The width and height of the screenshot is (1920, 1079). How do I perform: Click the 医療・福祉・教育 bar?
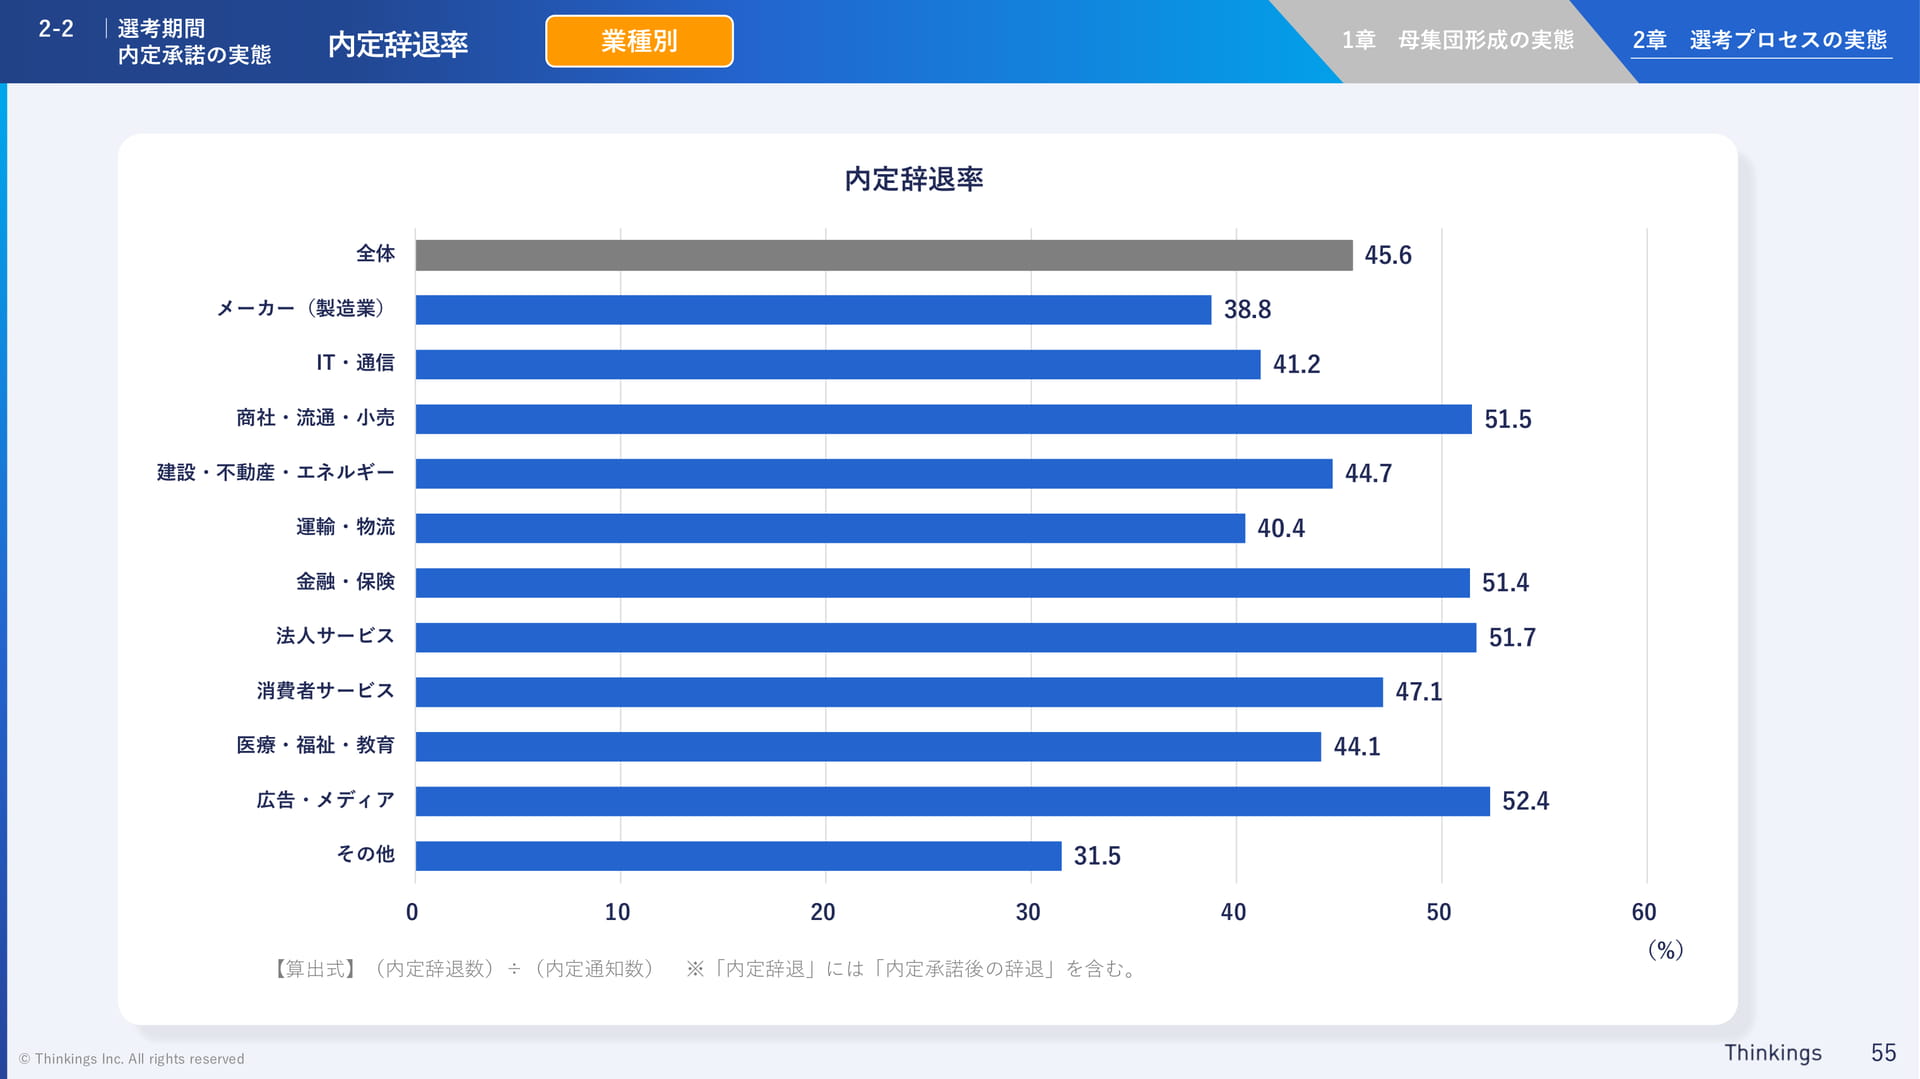tap(868, 746)
